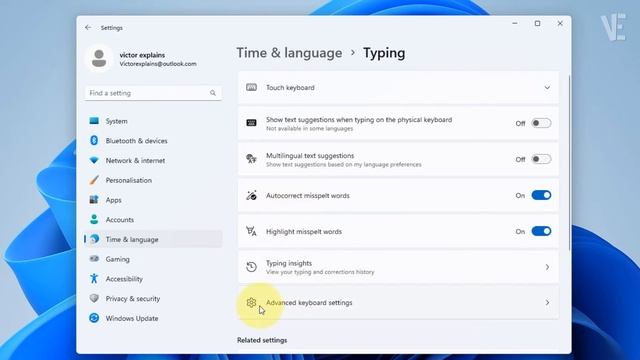Open Typing insights via right chevron
This screenshot has height=360, width=640.
pyautogui.click(x=547, y=267)
